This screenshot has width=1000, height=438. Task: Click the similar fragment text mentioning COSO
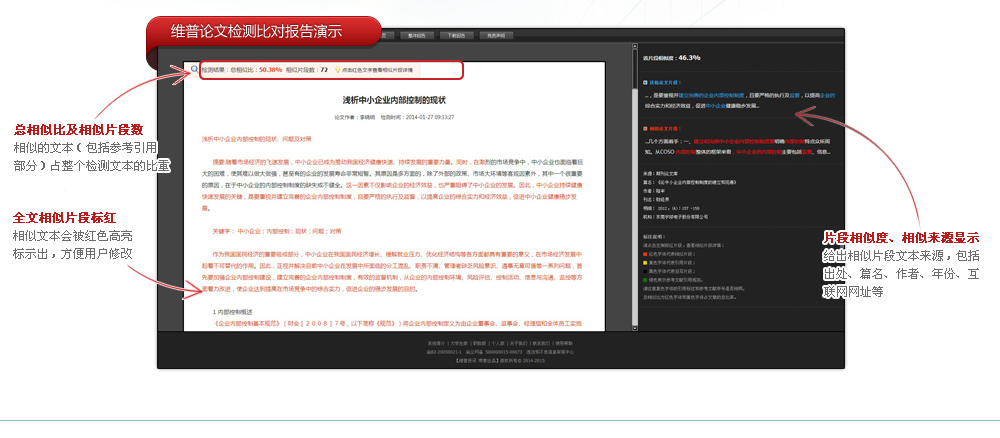tap(738, 147)
